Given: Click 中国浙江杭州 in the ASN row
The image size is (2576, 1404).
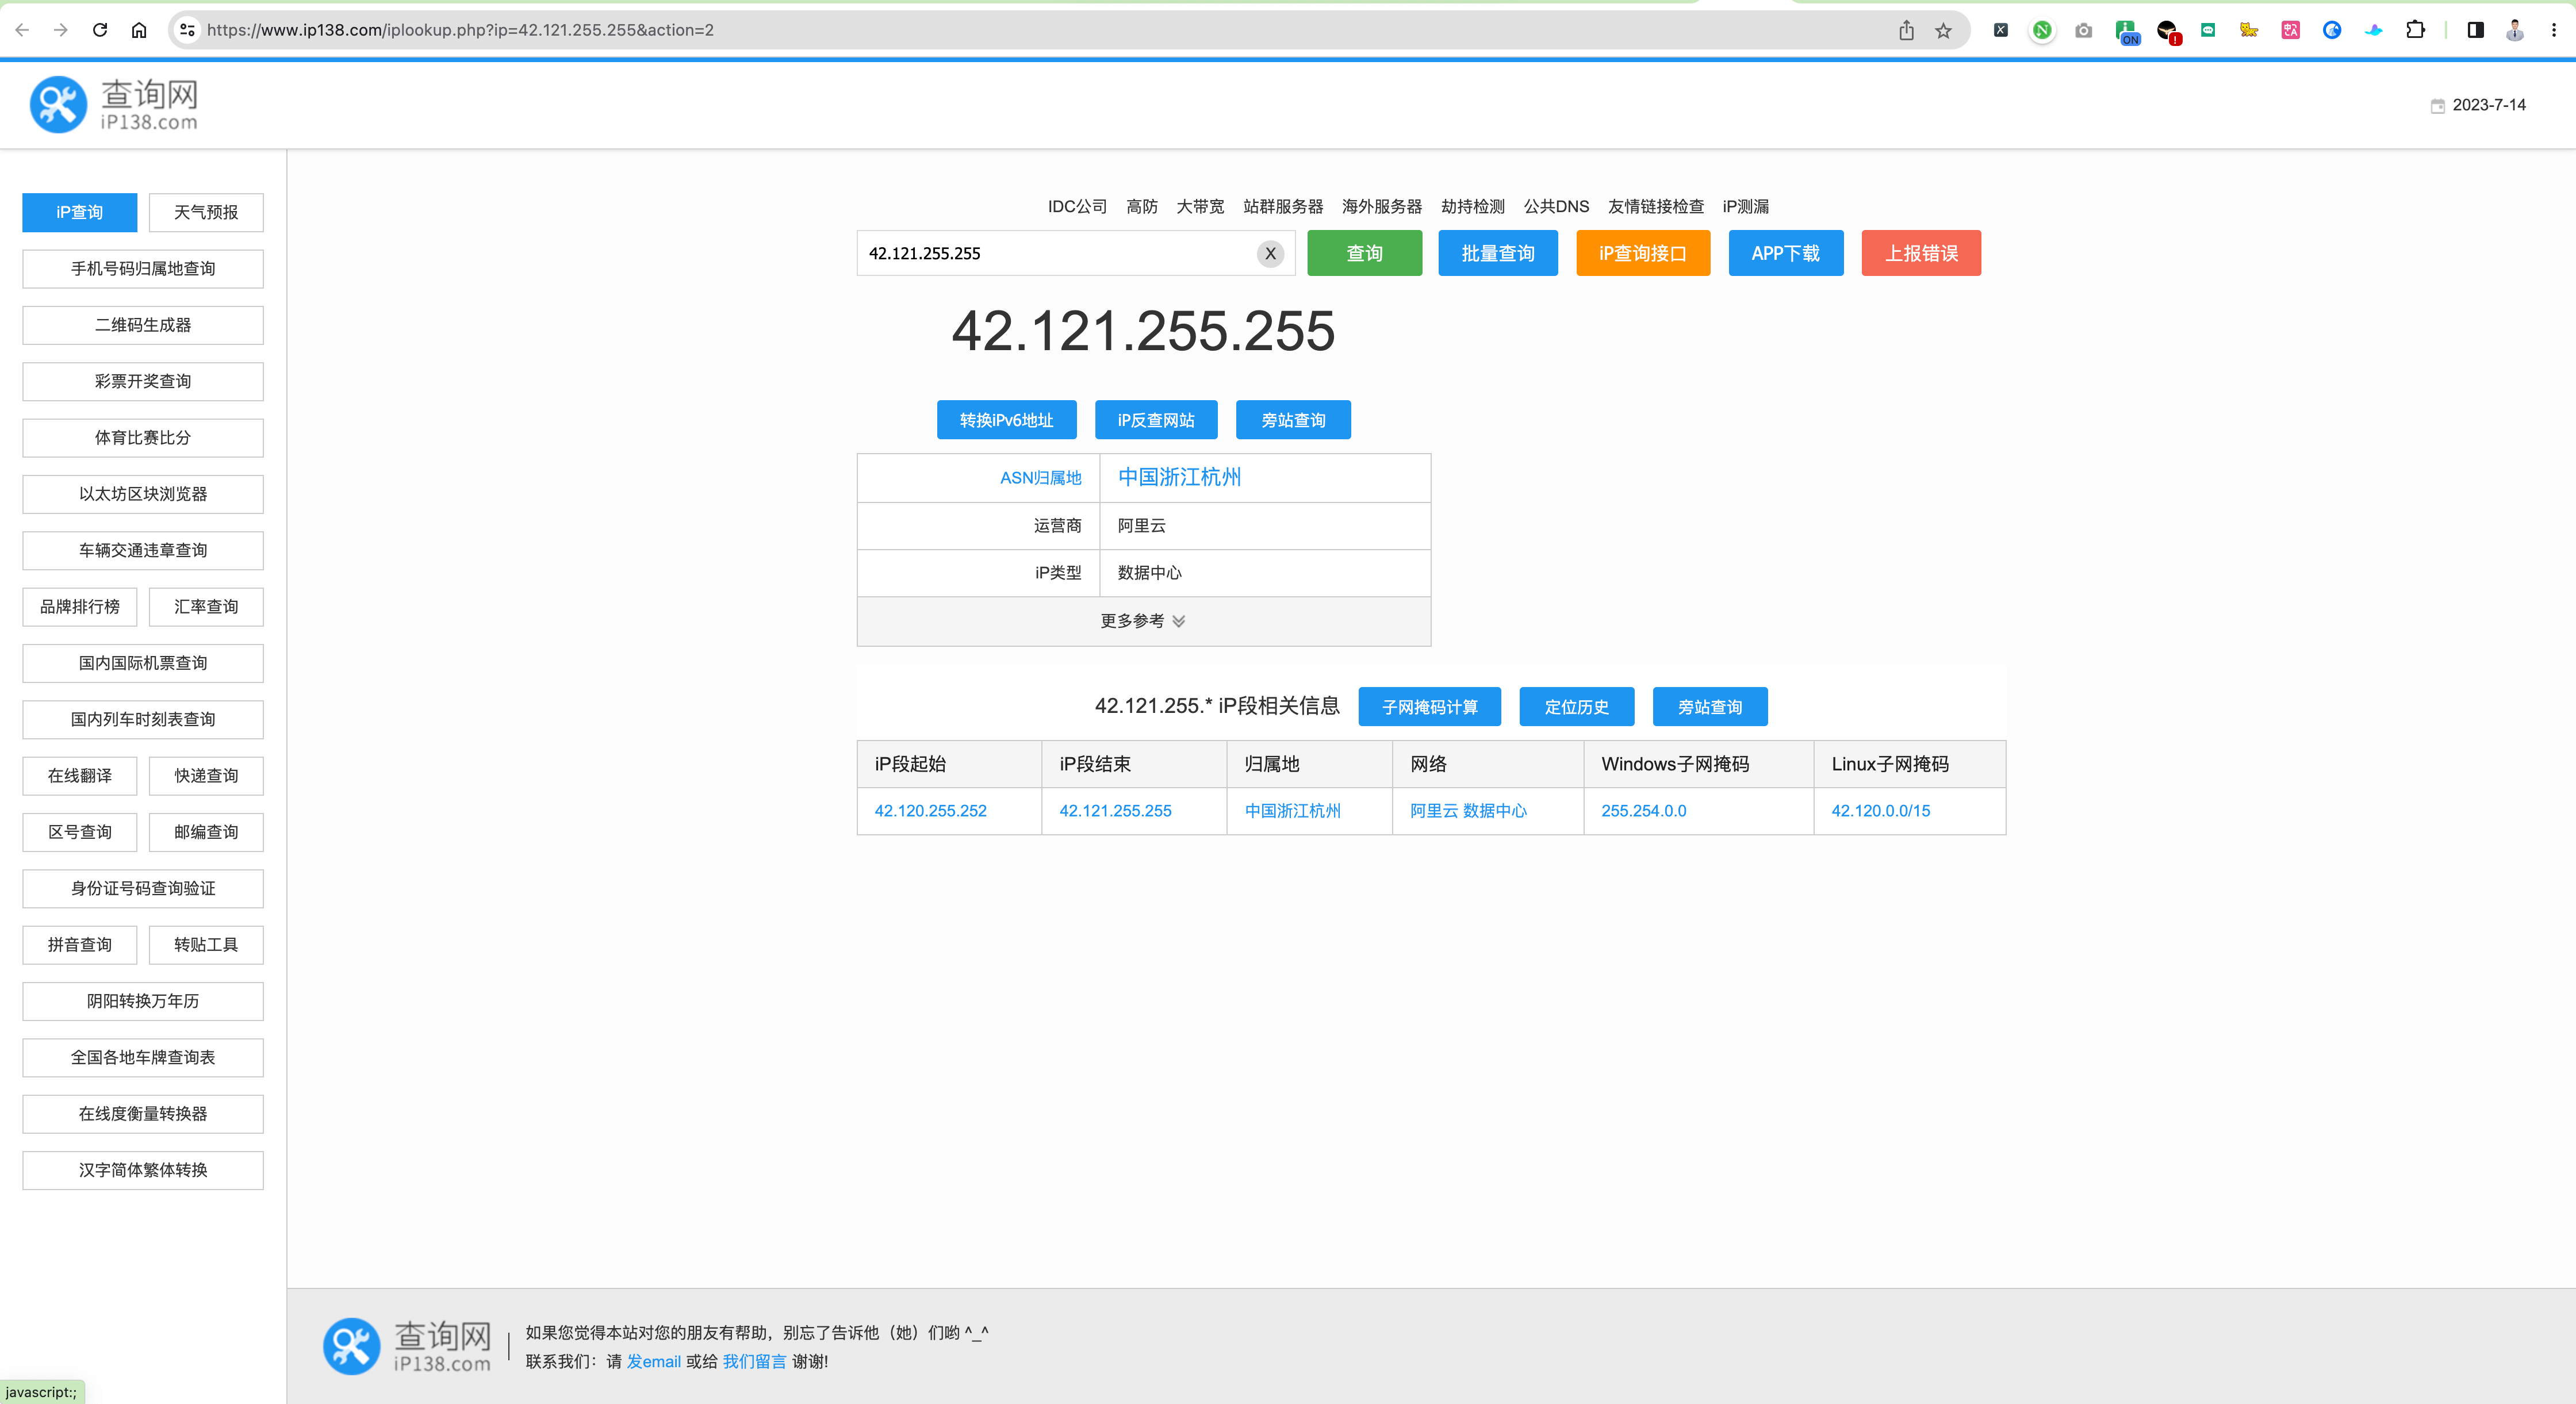Looking at the screenshot, I should coord(1179,477).
